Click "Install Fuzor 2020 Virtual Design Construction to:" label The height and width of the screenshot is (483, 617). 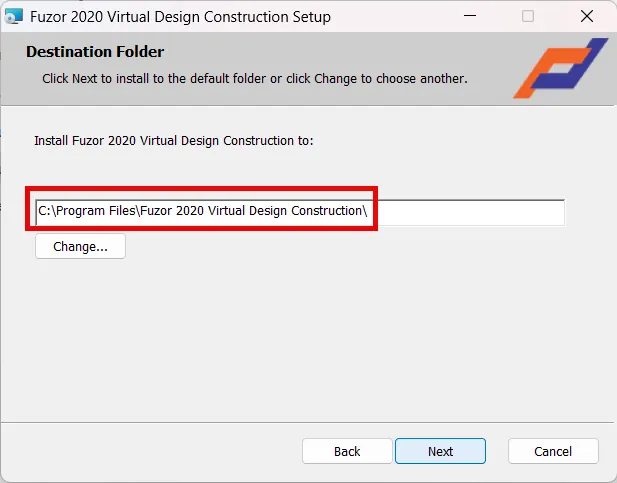[x=174, y=141]
